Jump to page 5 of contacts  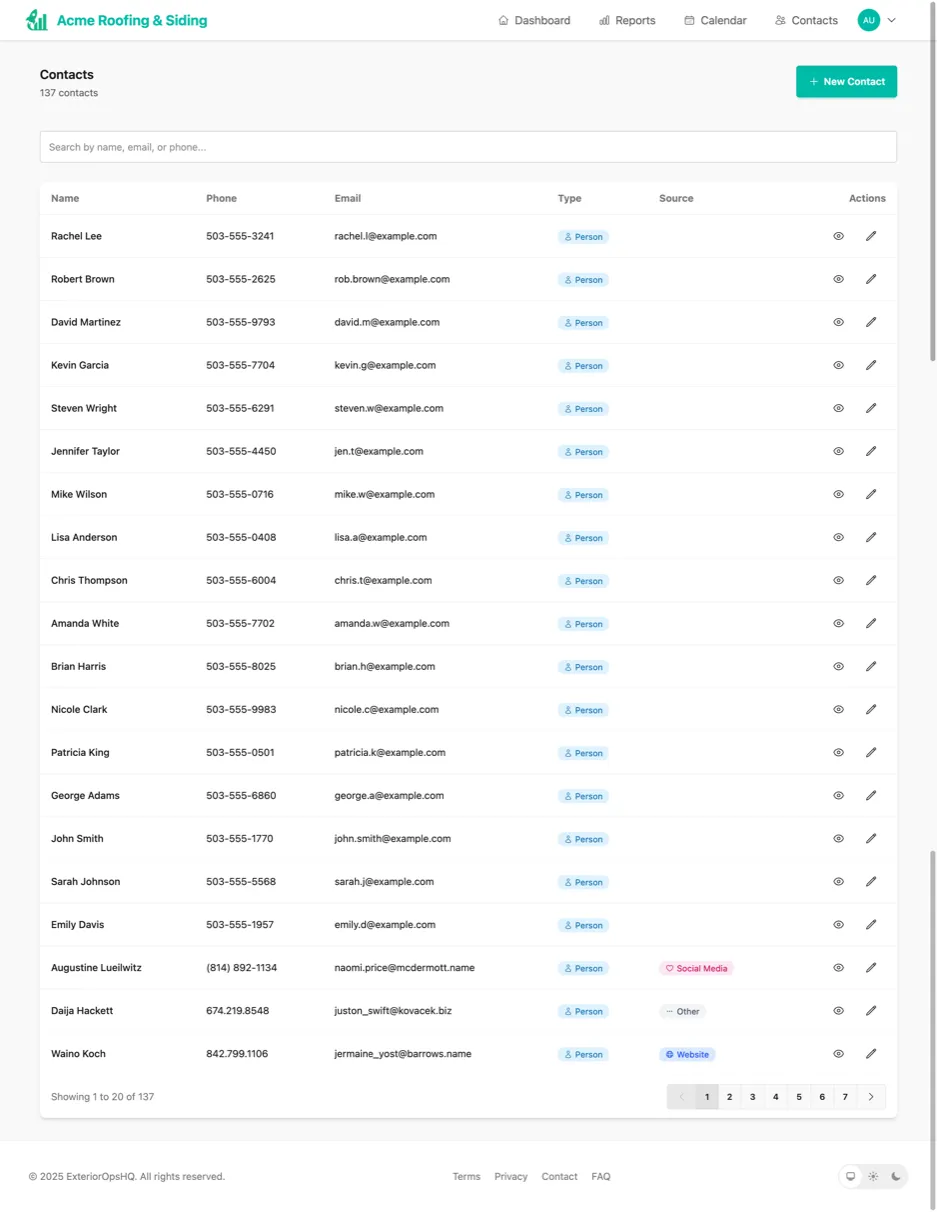pyautogui.click(x=798, y=1096)
